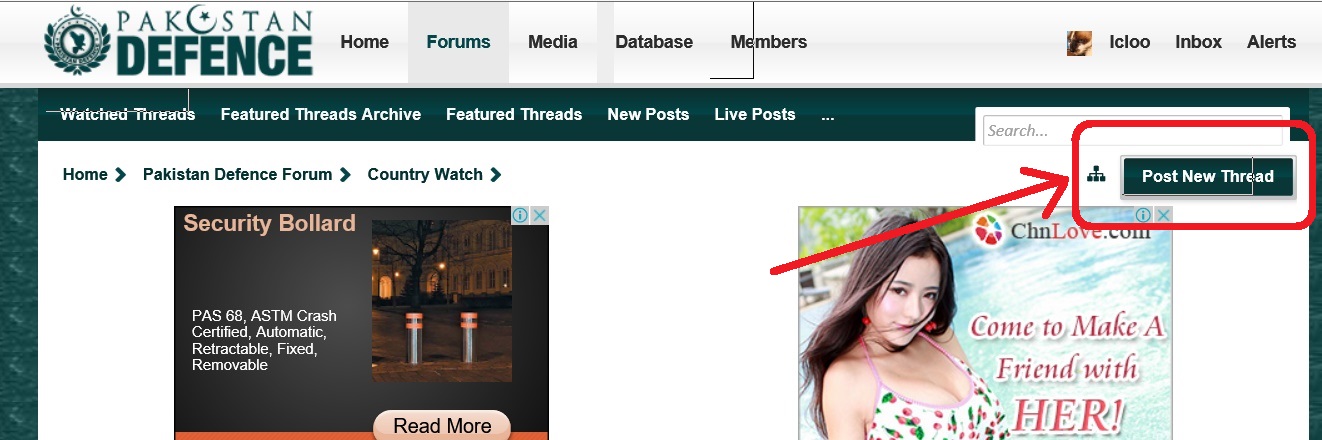This screenshot has height=440, width=1322.
Task: Open Featured Threads Archive
Action: point(321,114)
